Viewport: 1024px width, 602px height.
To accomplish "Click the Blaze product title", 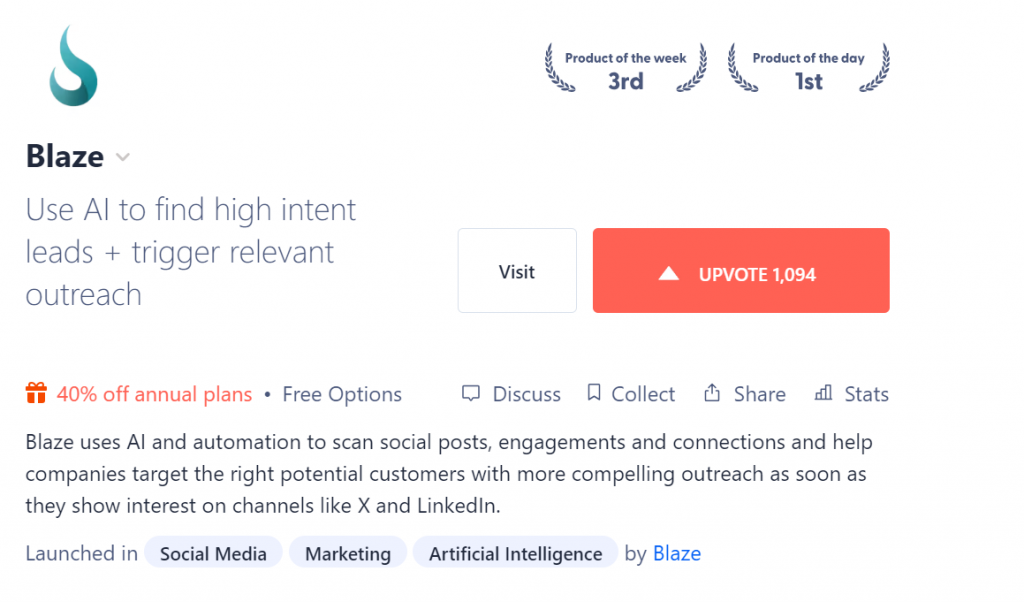I will [65, 157].
